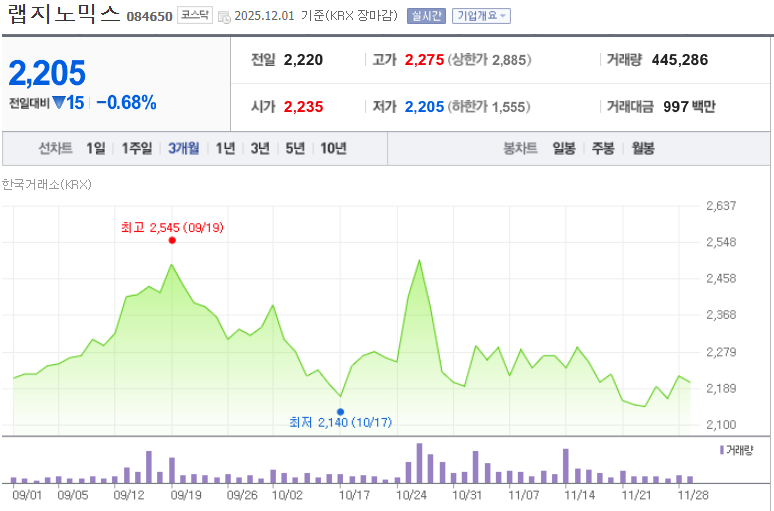Switch the line chart to 1년
The width and height of the screenshot is (774, 511).
pos(225,148)
